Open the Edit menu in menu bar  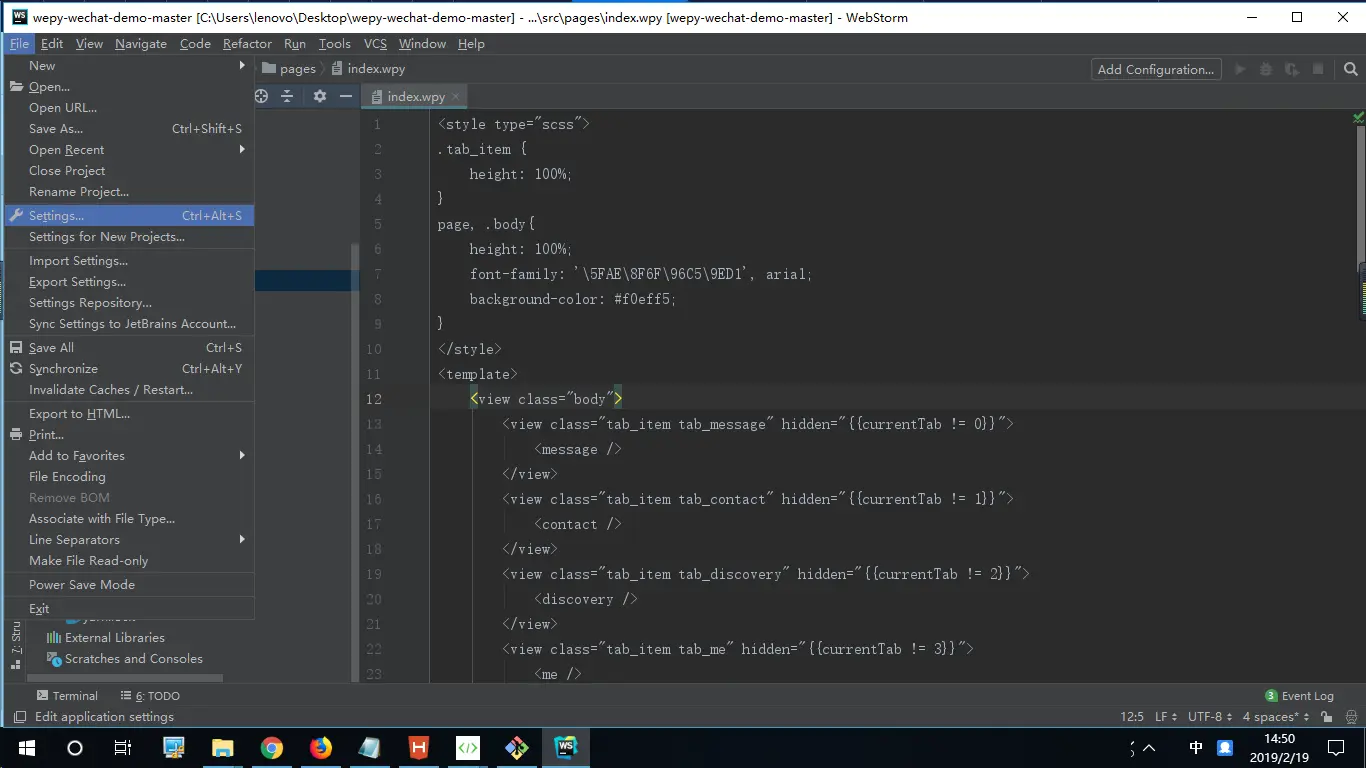click(52, 43)
